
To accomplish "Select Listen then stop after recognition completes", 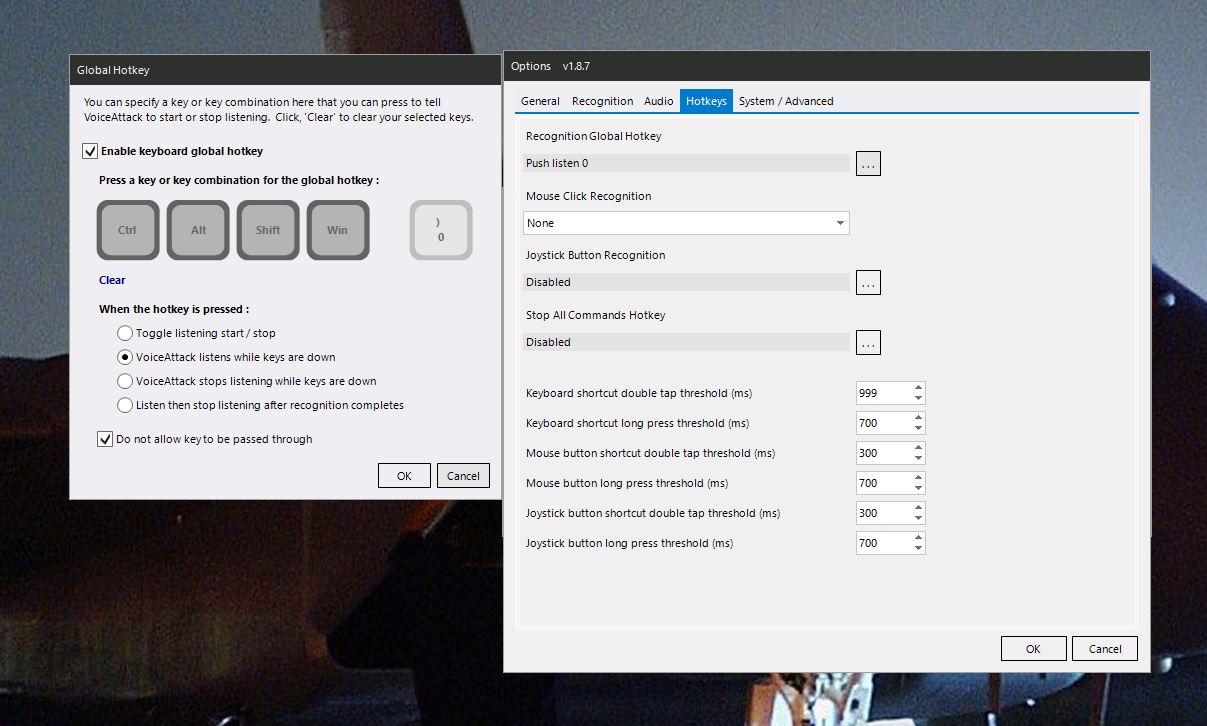I will (x=125, y=405).
